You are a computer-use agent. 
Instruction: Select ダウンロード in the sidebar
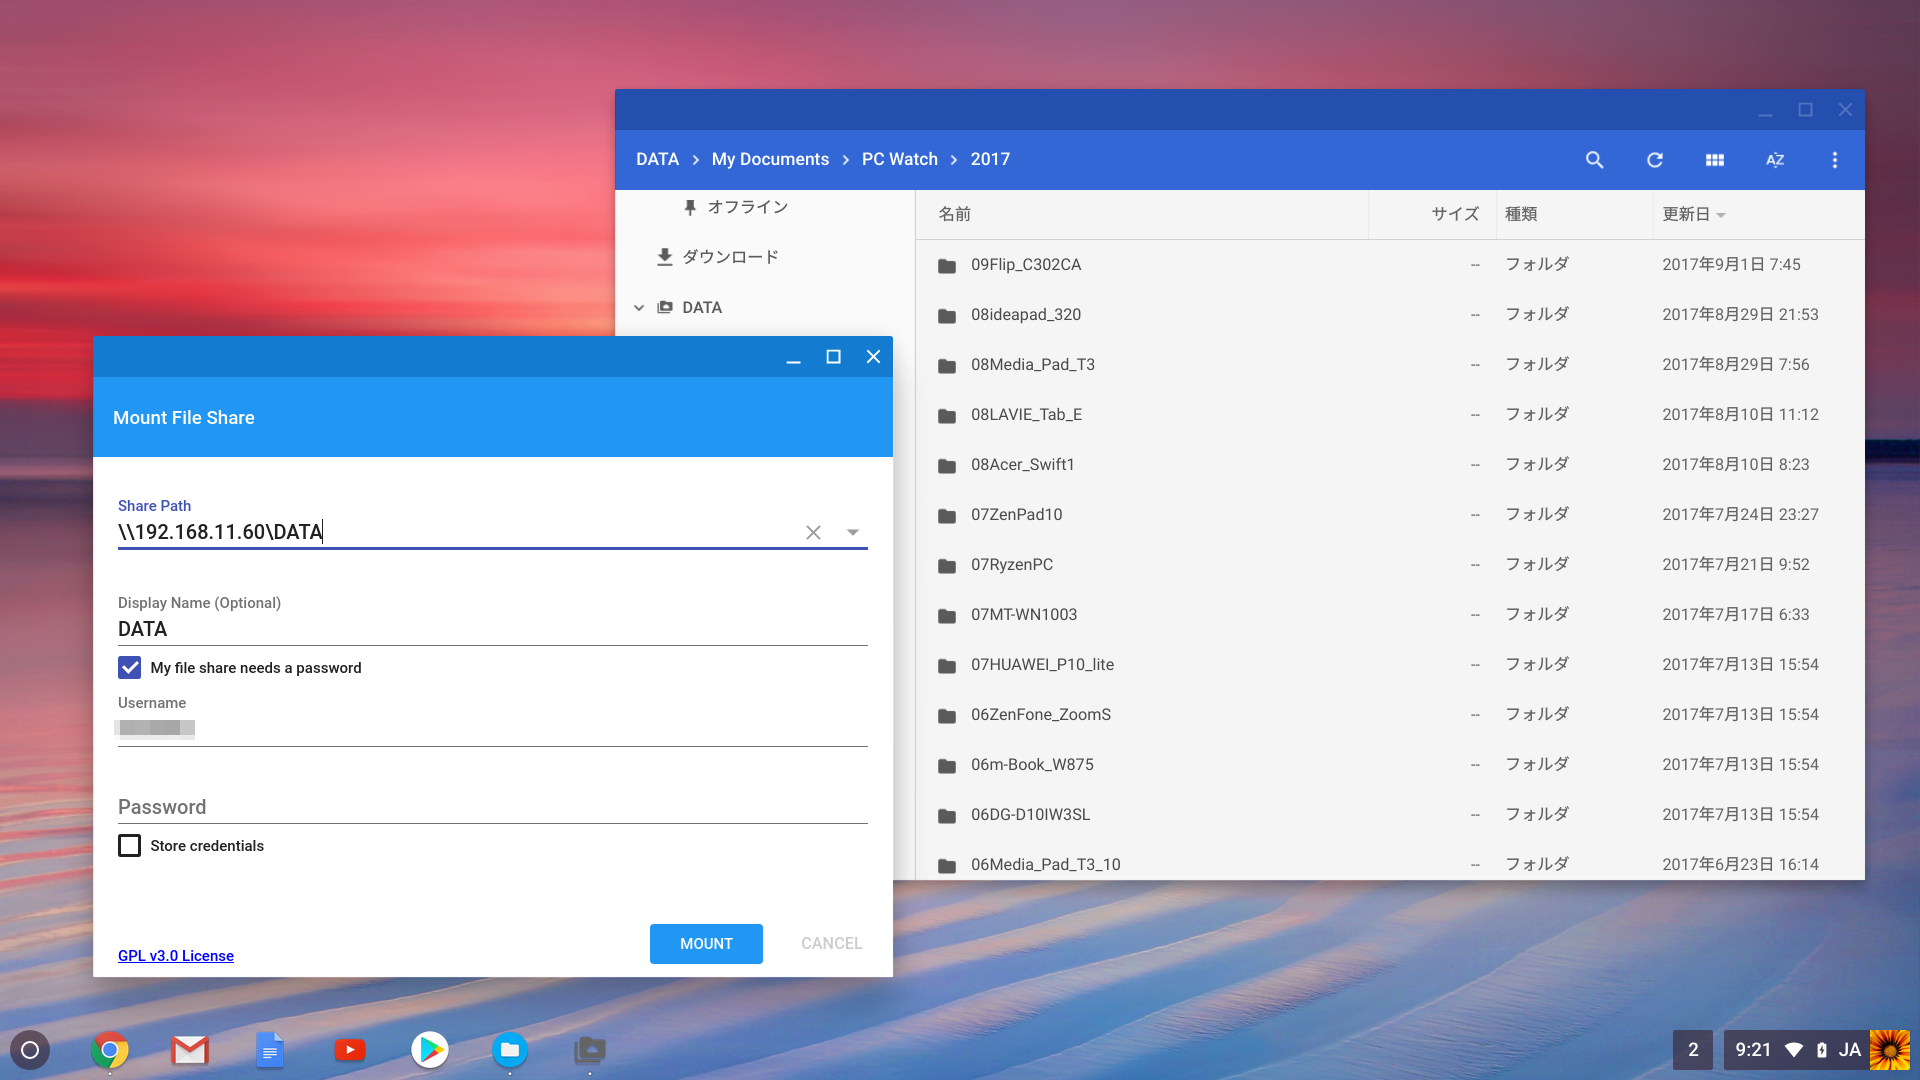click(x=730, y=257)
